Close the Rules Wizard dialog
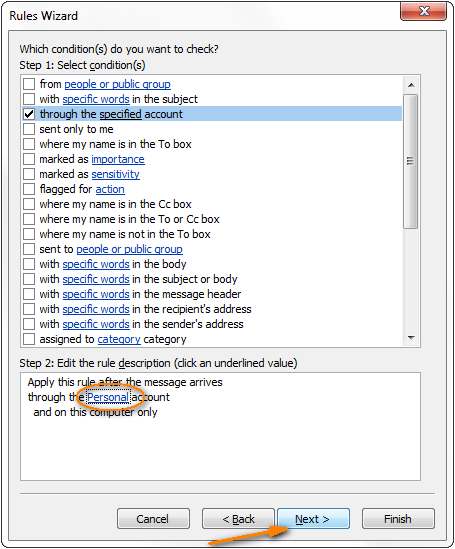 pos(424,12)
